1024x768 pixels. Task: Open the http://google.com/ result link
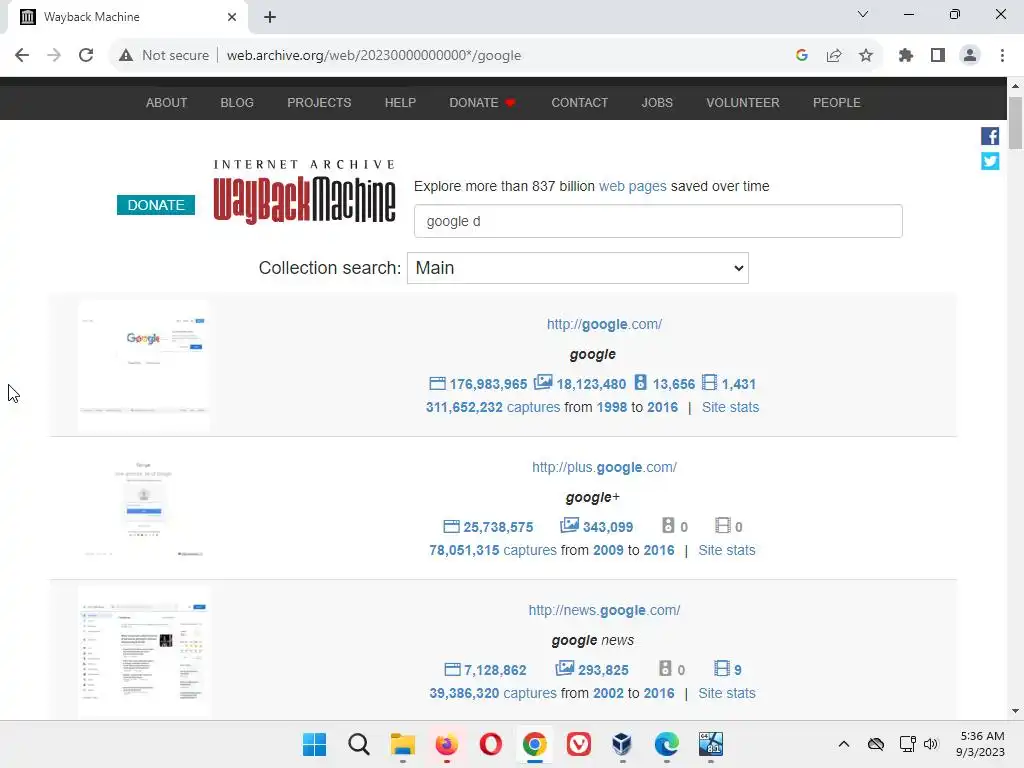coord(605,324)
